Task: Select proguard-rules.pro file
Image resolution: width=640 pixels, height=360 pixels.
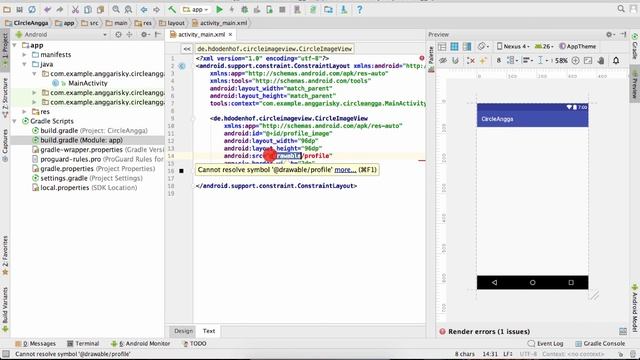Action: click(98, 159)
